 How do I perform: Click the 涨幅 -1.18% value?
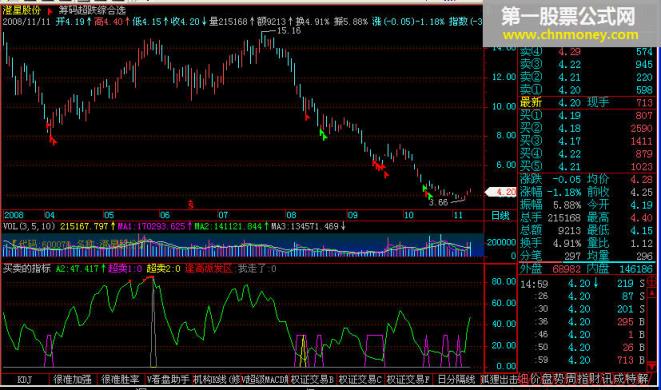coord(564,192)
